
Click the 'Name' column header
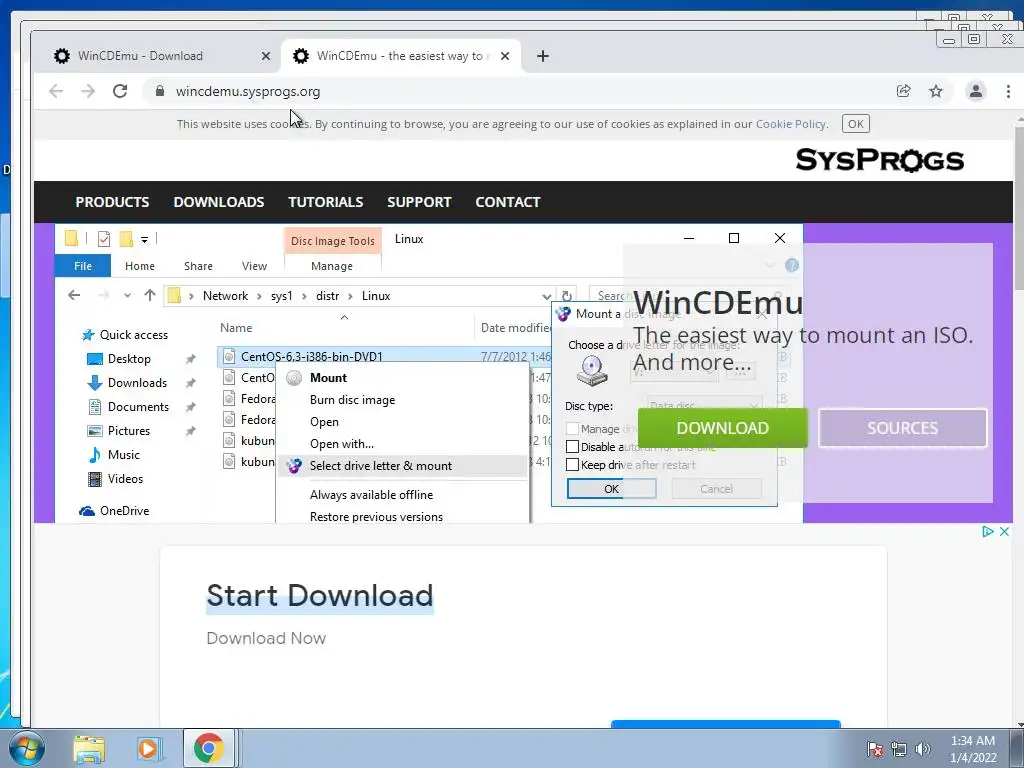point(236,328)
